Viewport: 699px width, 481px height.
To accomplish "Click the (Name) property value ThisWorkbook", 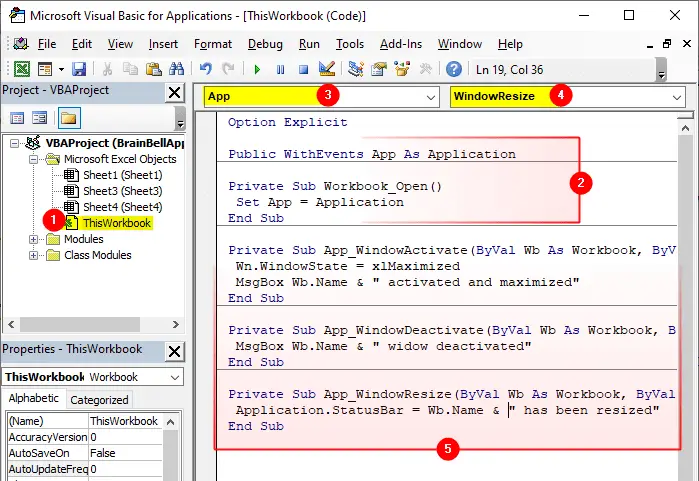I will click(x=125, y=421).
